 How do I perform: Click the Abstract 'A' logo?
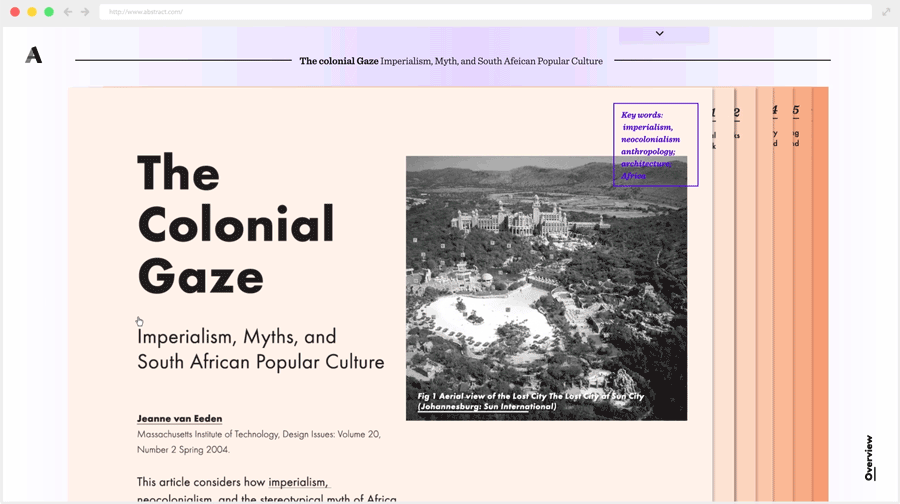coord(34,55)
